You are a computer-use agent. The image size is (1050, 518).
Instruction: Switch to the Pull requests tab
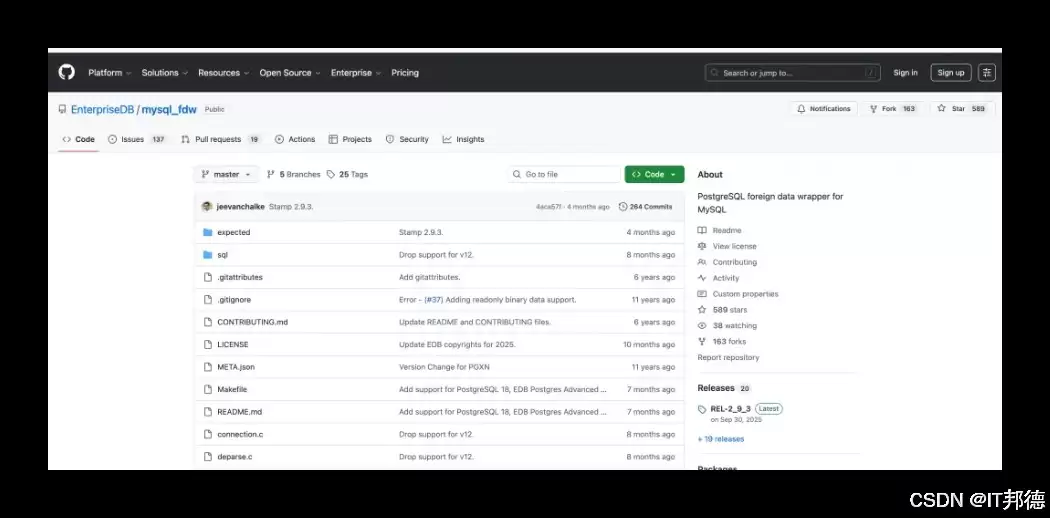point(220,139)
